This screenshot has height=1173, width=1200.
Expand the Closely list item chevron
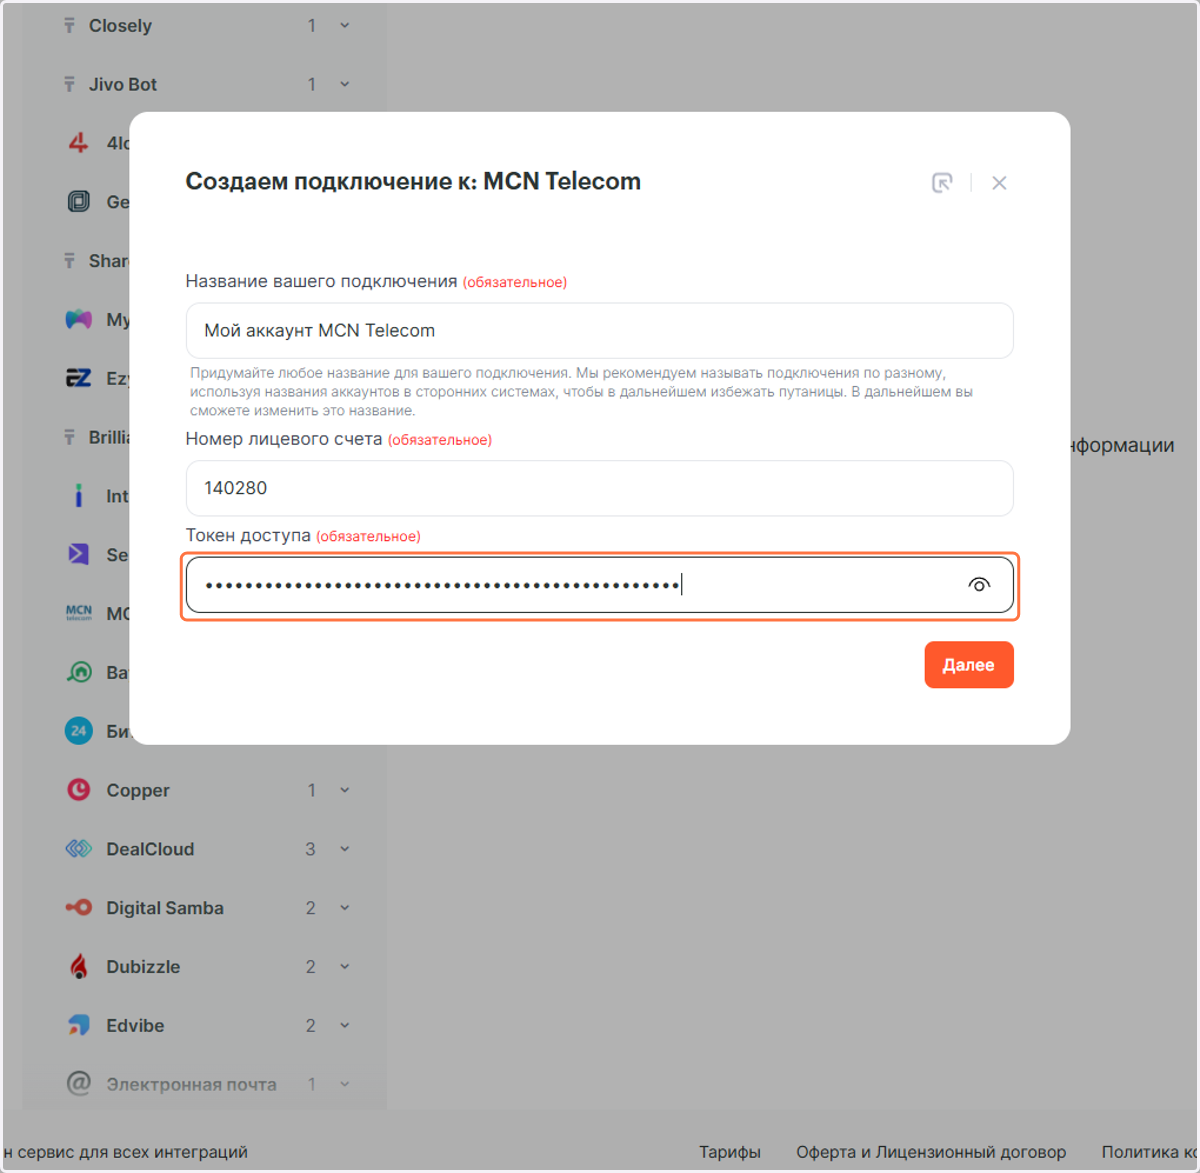345,26
